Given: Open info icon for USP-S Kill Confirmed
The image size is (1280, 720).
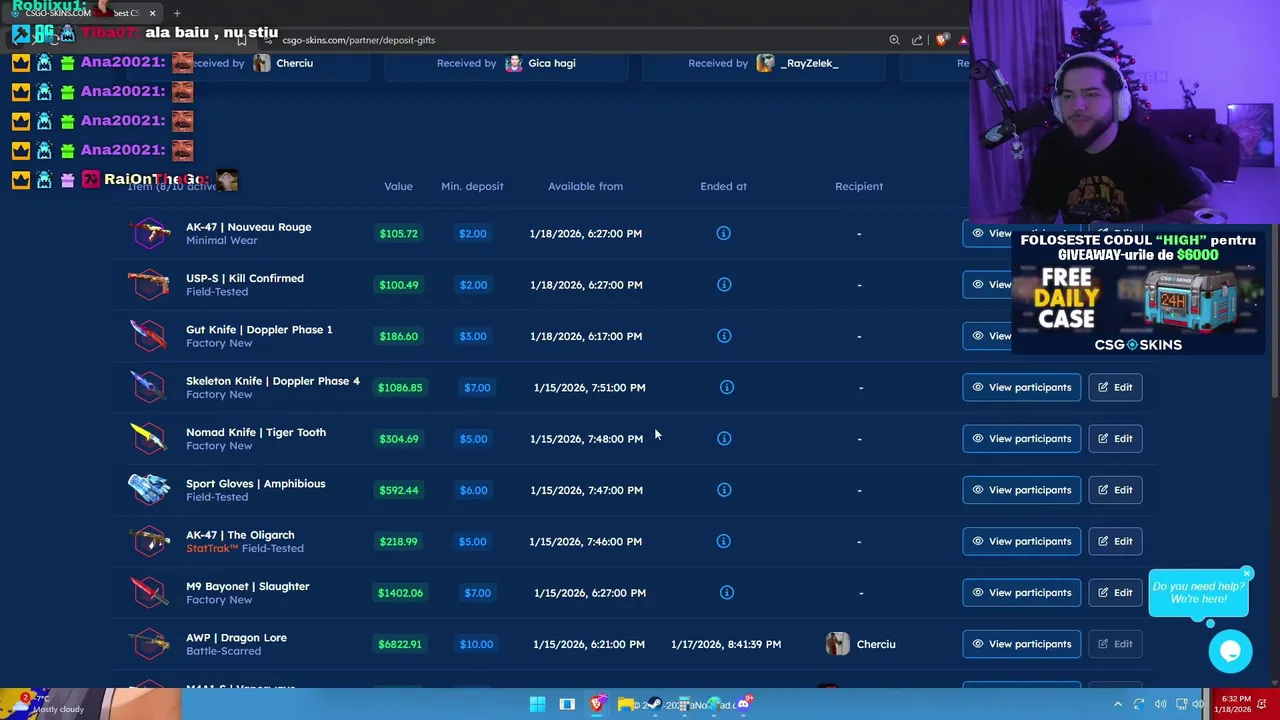Looking at the screenshot, I should point(724,284).
